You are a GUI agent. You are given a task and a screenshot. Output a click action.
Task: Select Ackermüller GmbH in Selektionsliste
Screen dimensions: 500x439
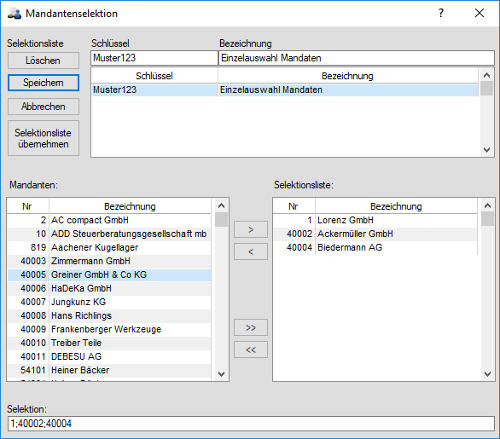click(x=375, y=234)
